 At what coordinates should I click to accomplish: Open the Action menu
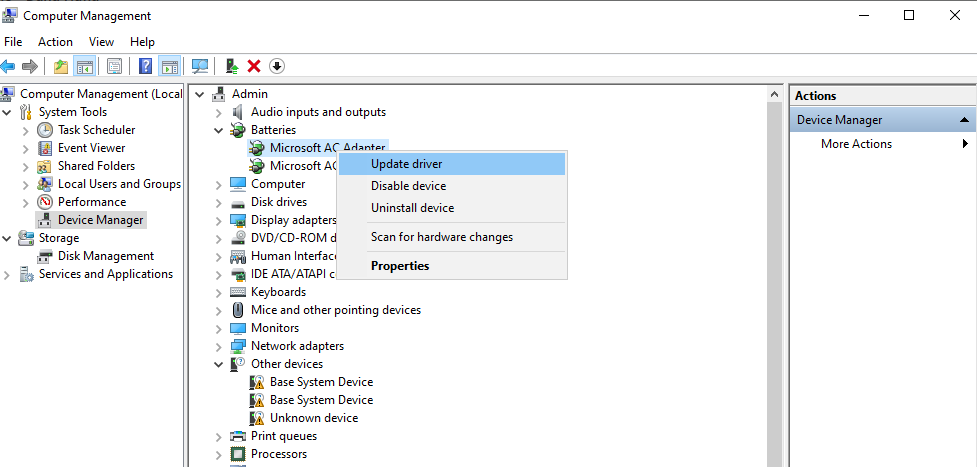tap(55, 42)
